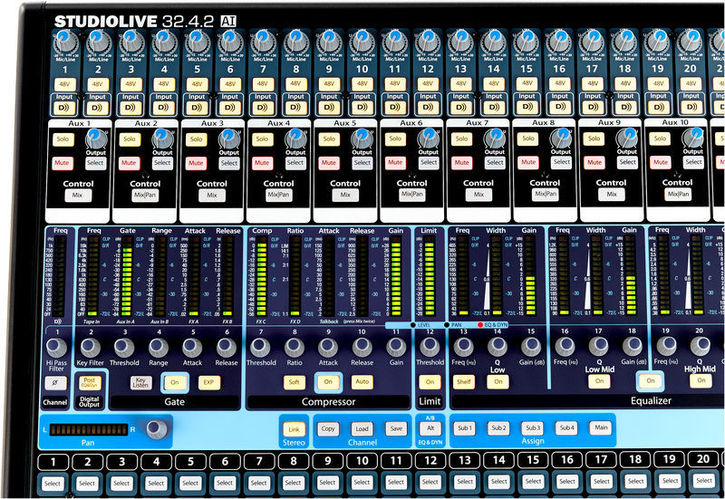Screen dimensions: 725x499
Task: Assign the channel to the Main bus
Action: point(601,428)
